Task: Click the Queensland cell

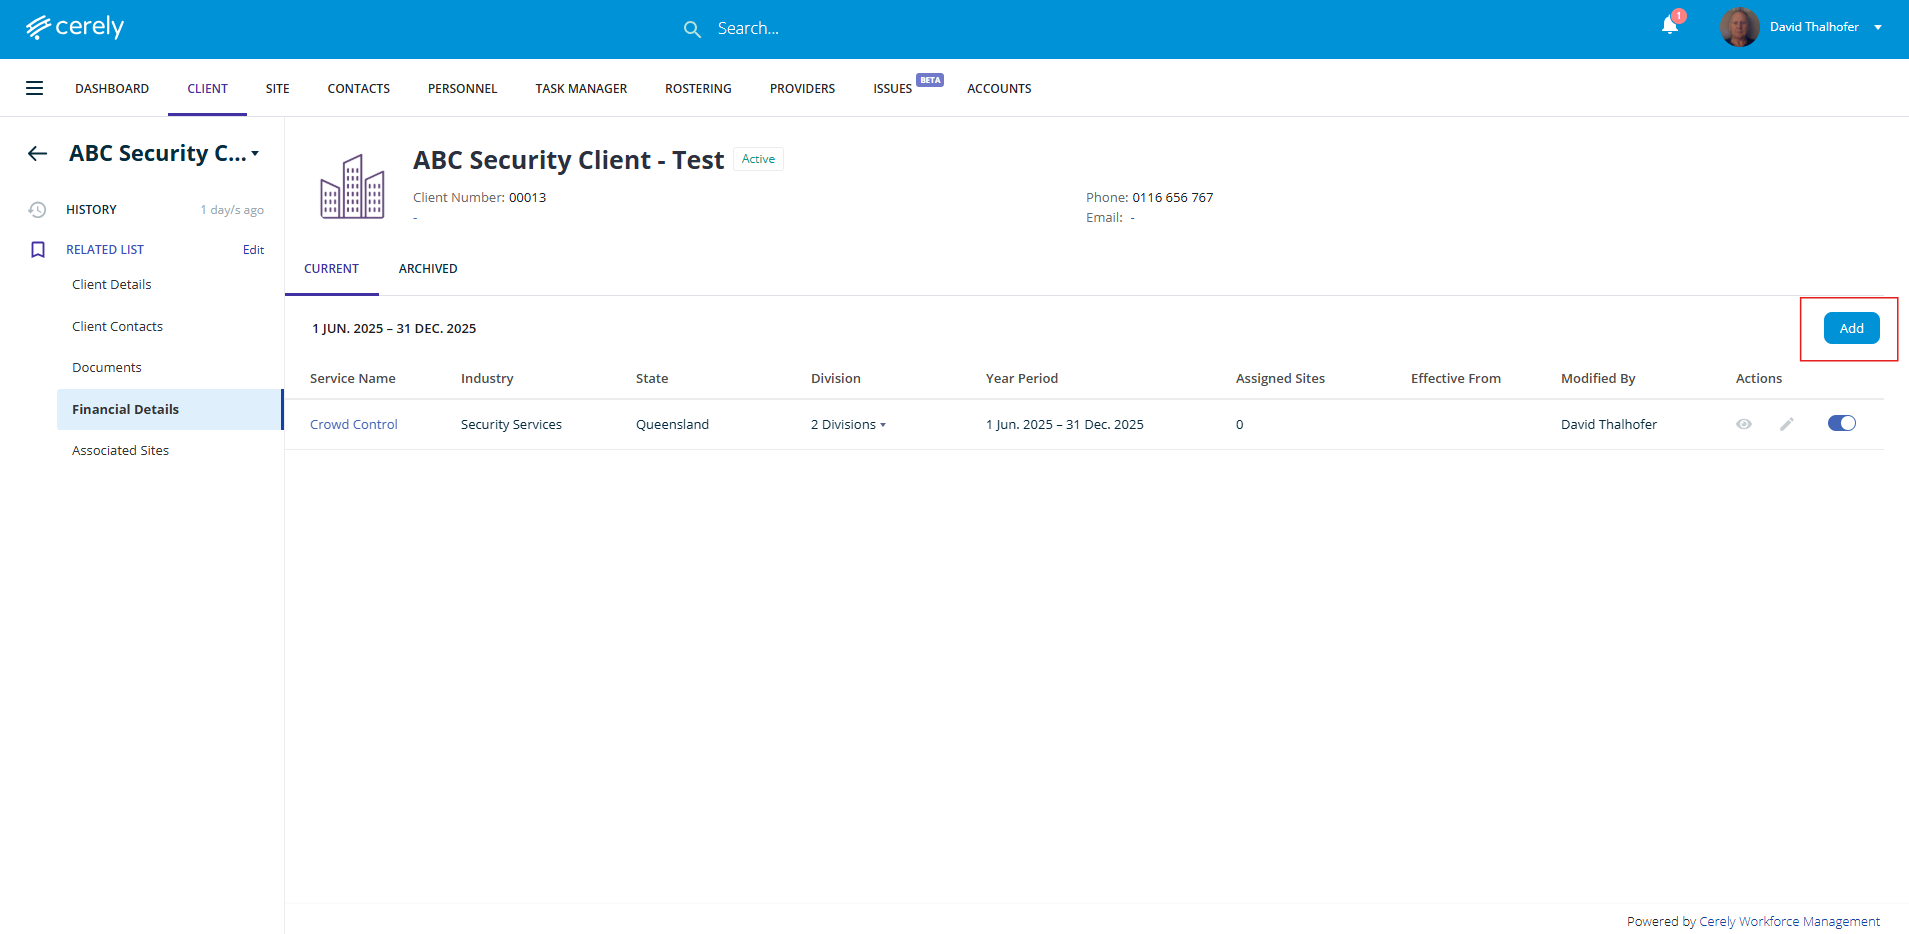Action: click(x=672, y=424)
